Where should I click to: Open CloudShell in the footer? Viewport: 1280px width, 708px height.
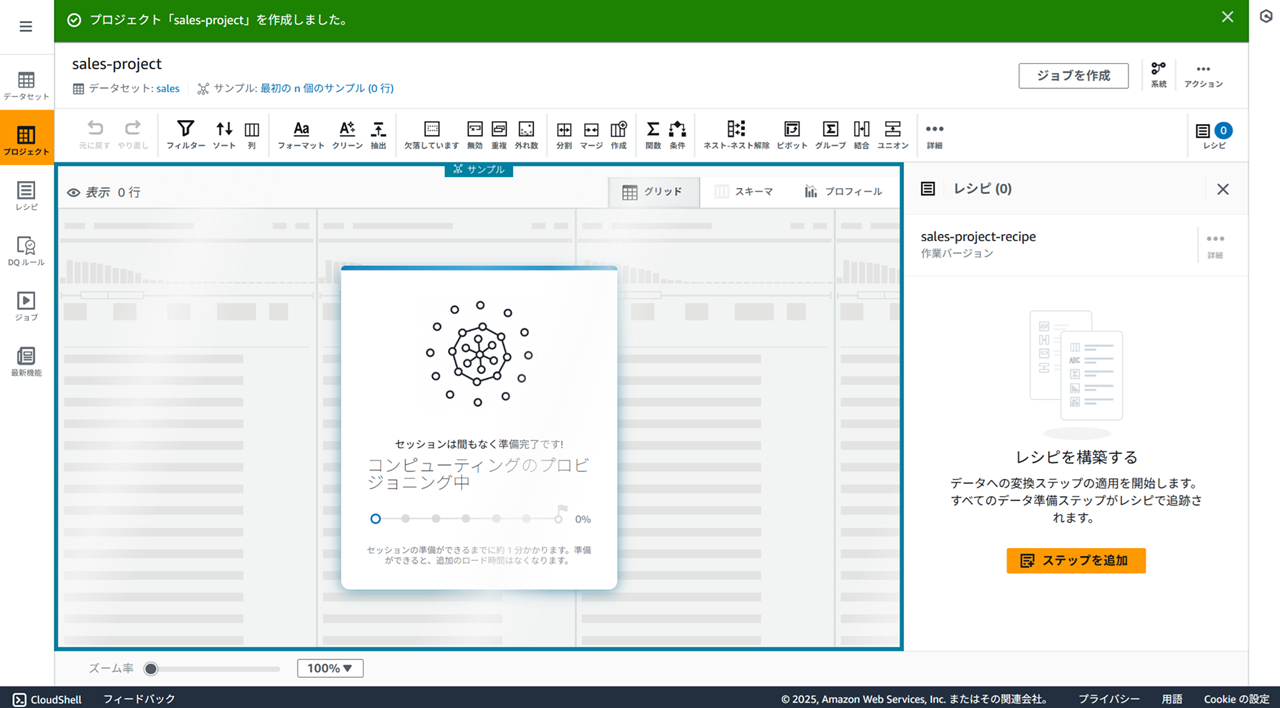pos(47,699)
